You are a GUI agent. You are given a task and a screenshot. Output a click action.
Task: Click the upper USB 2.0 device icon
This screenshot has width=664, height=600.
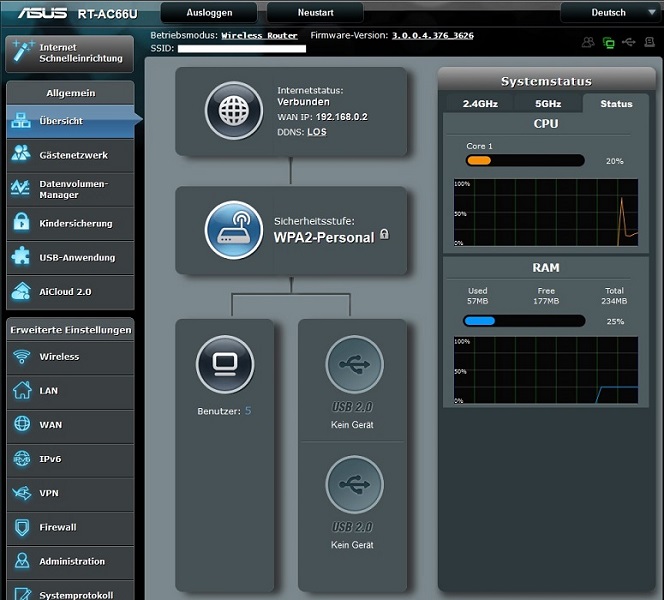click(x=354, y=364)
